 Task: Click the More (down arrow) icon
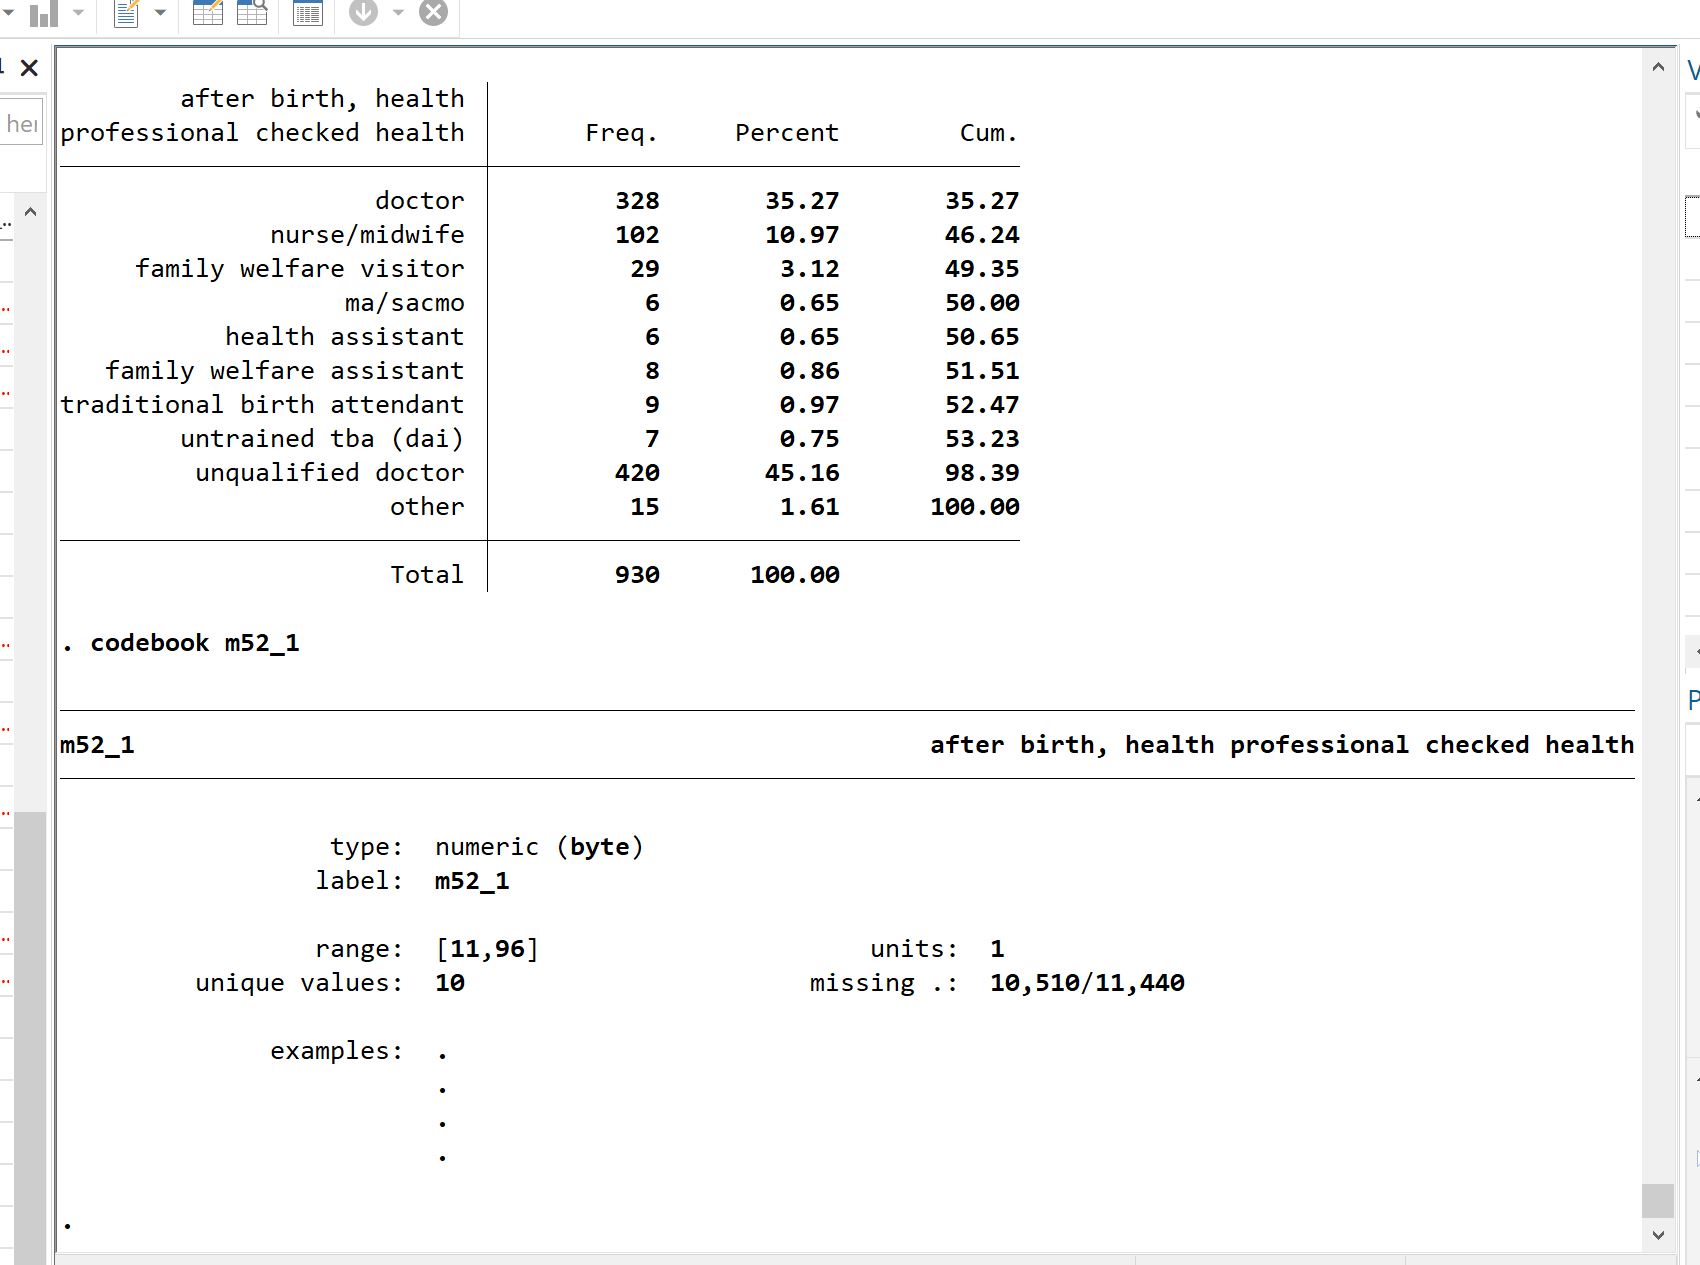363,13
